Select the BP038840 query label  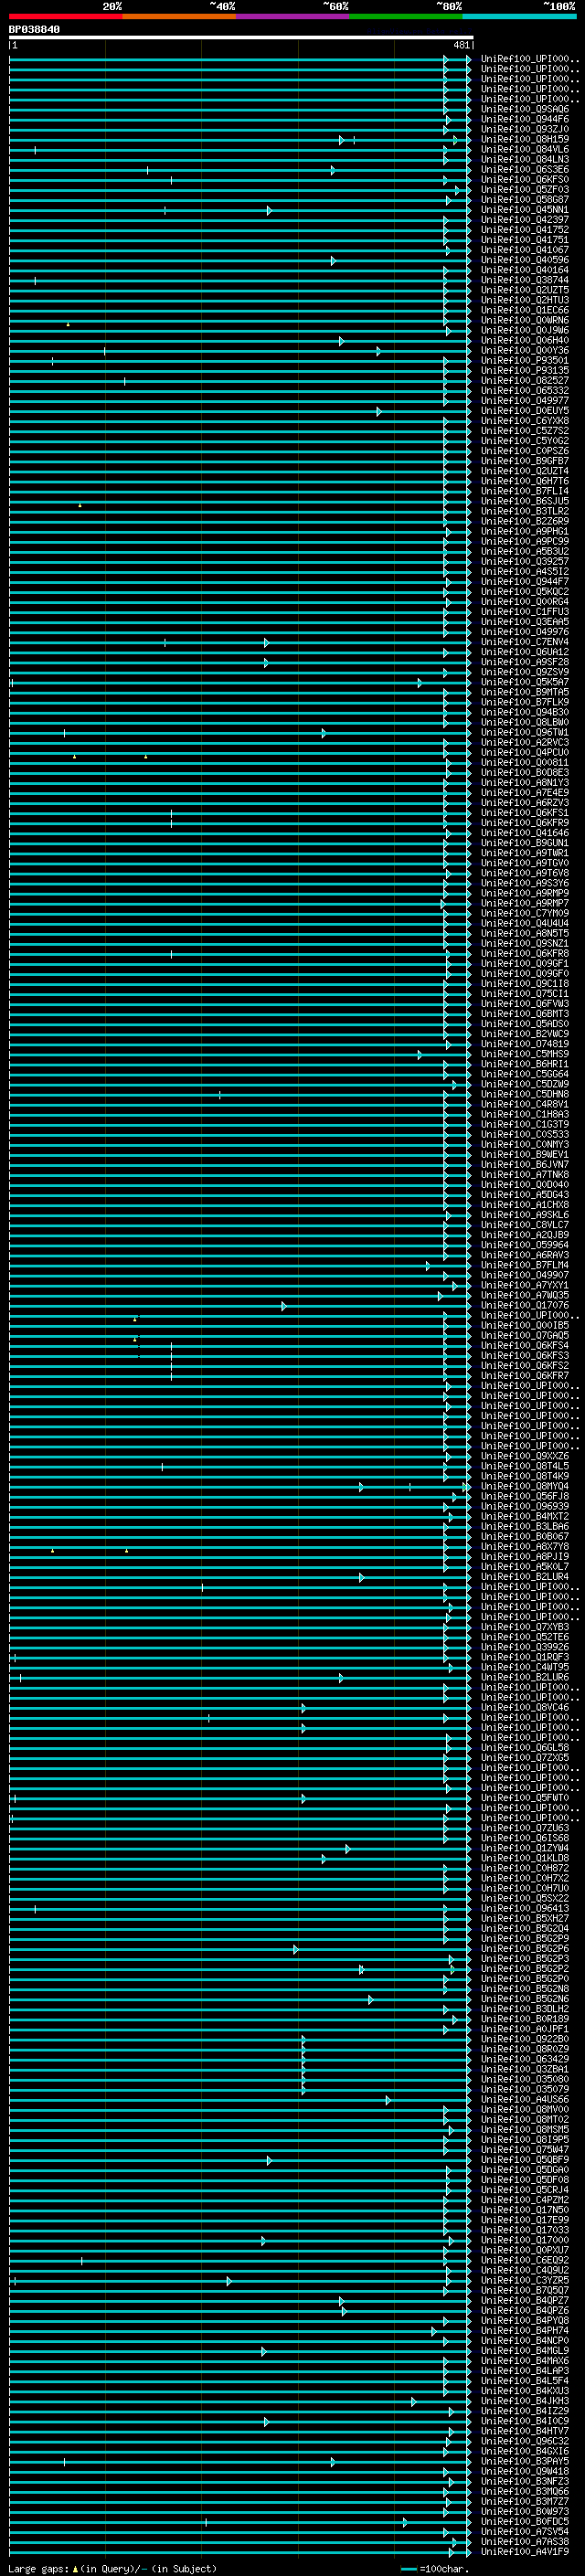click(34, 30)
